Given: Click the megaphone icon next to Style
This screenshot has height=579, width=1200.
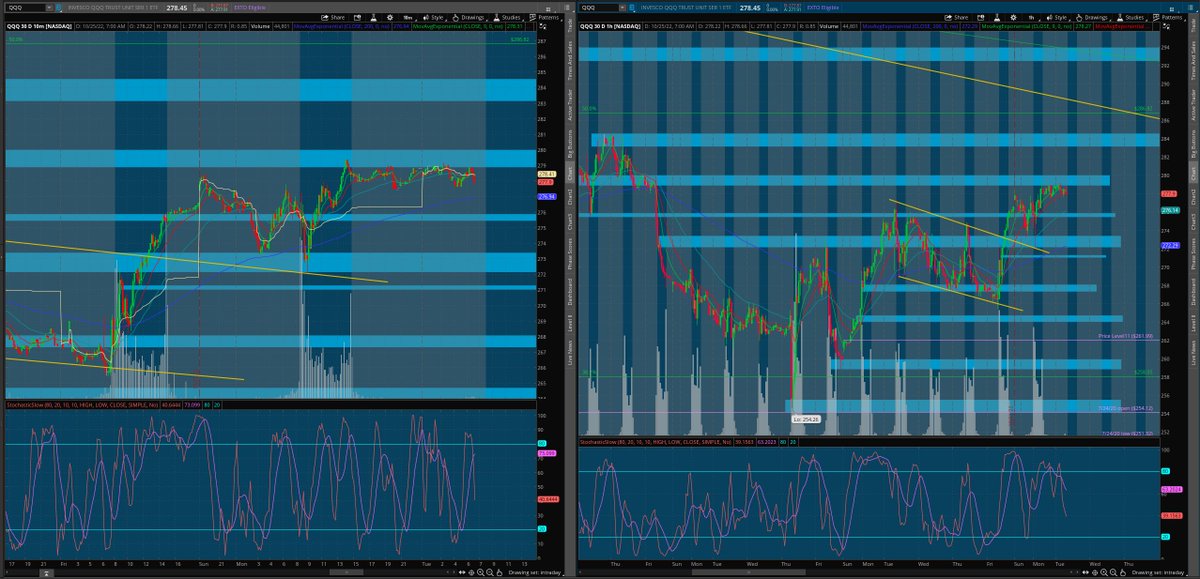Looking at the screenshot, I should point(427,16).
